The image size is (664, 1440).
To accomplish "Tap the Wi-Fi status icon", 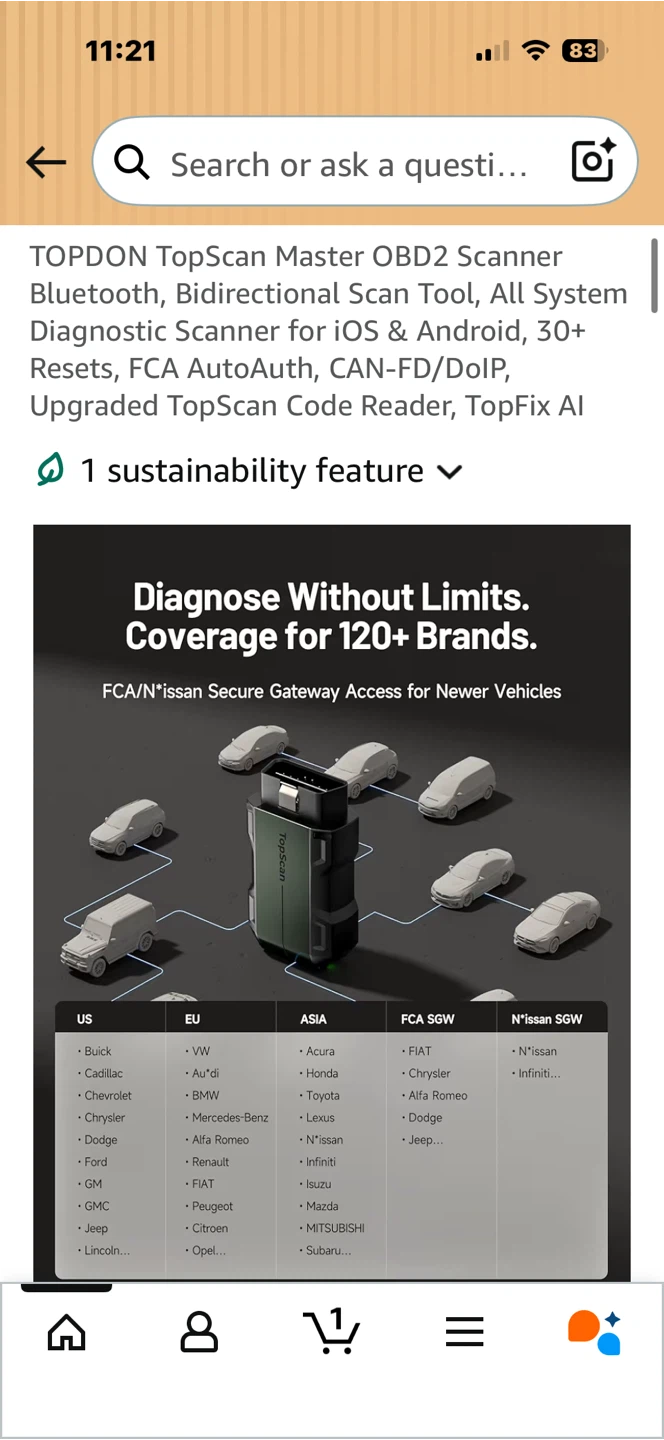I will point(537,51).
